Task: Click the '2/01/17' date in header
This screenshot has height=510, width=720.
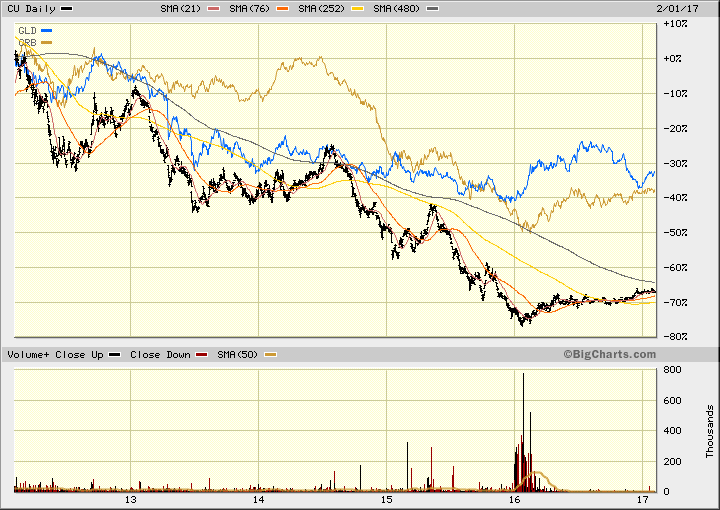Action: 677,9
